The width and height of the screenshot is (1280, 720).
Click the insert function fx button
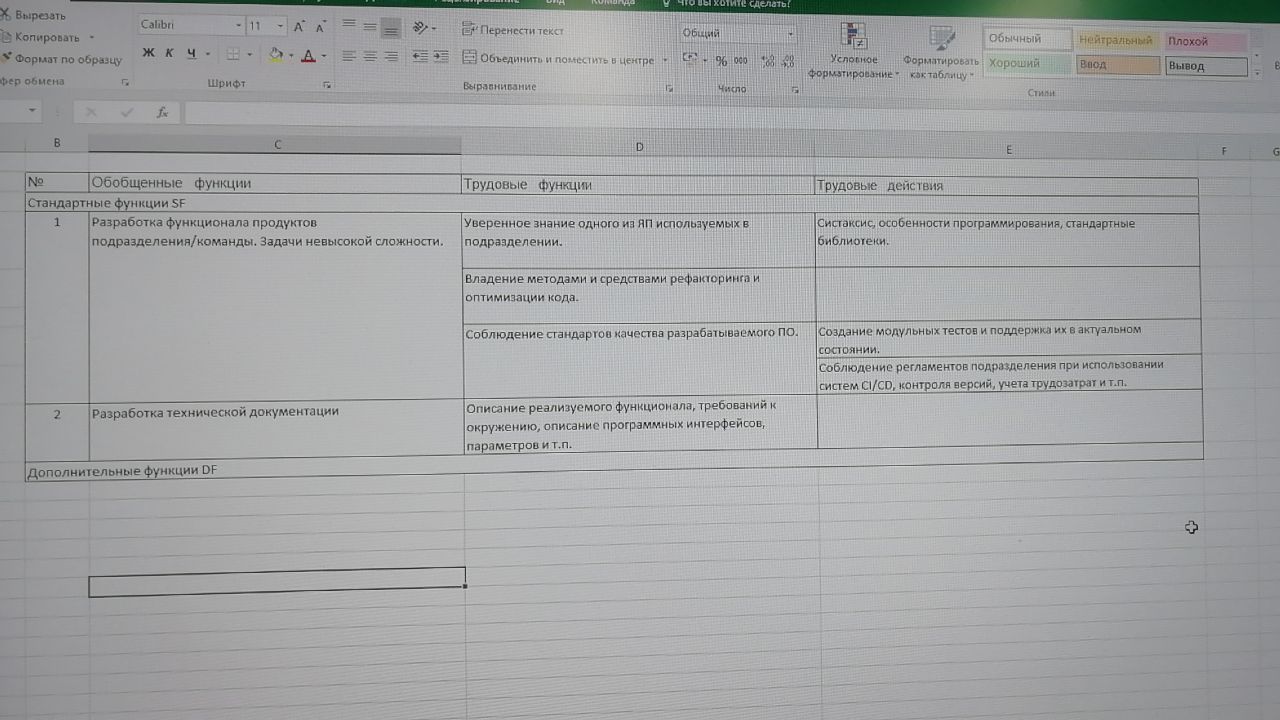[162, 113]
